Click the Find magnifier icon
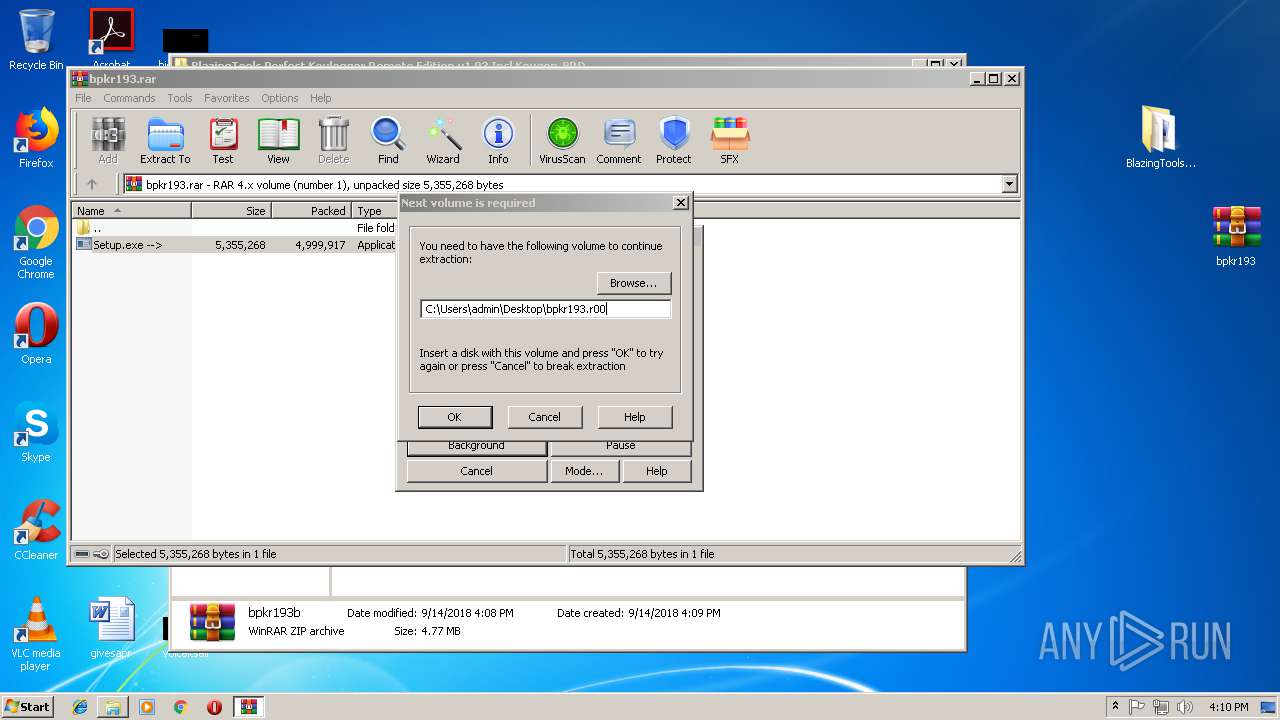This screenshot has height=720, width=1280. [x=388, y=140]
